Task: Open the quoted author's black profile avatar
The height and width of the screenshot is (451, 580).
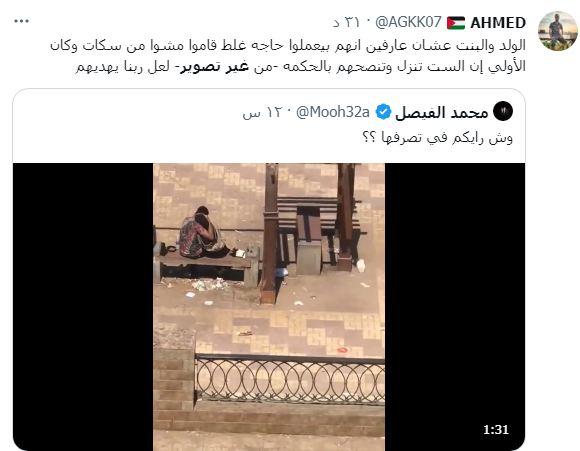Action: 503,111
